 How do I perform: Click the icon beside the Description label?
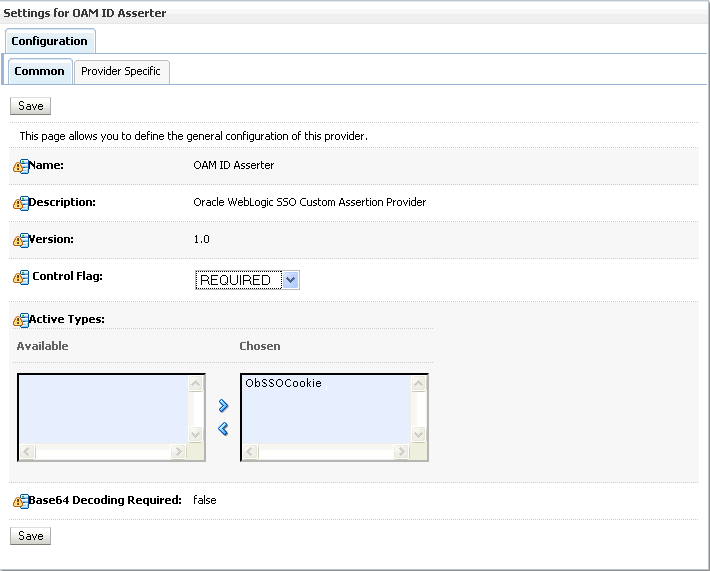point(20,203)
